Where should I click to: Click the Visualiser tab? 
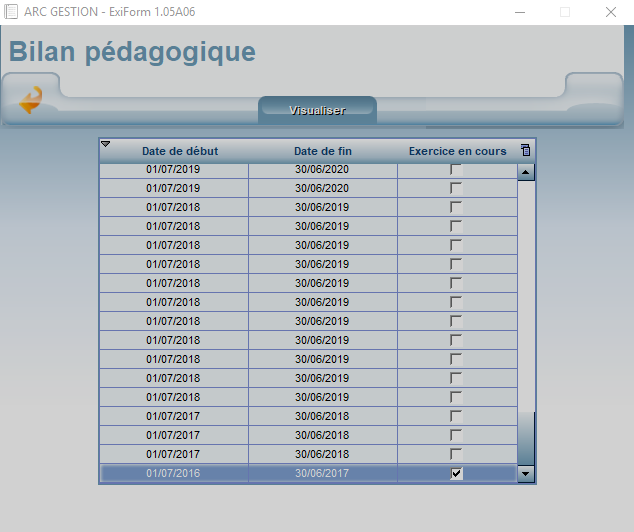(317, 110)
